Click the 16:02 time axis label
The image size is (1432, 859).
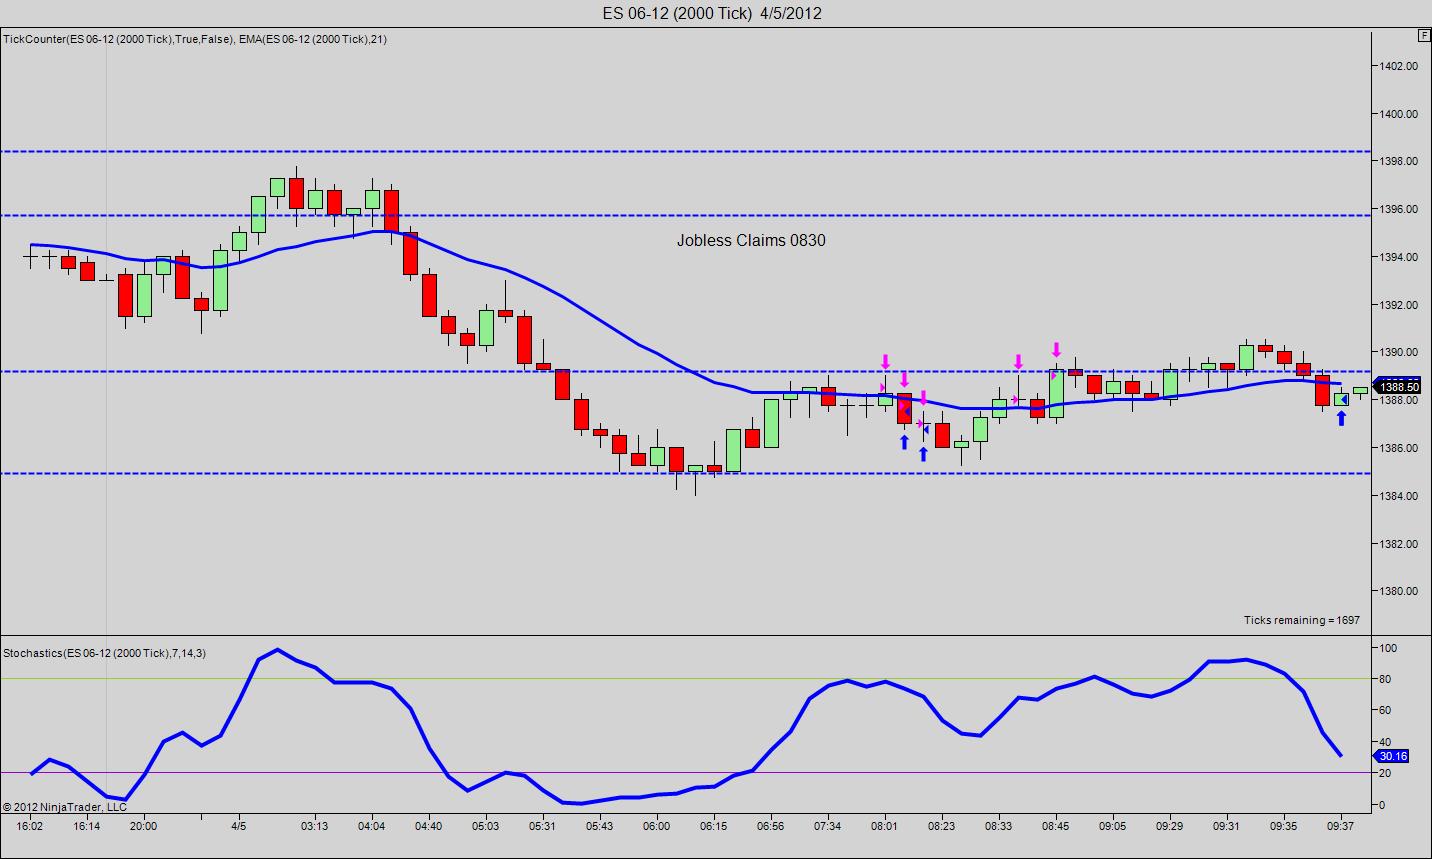30,826
